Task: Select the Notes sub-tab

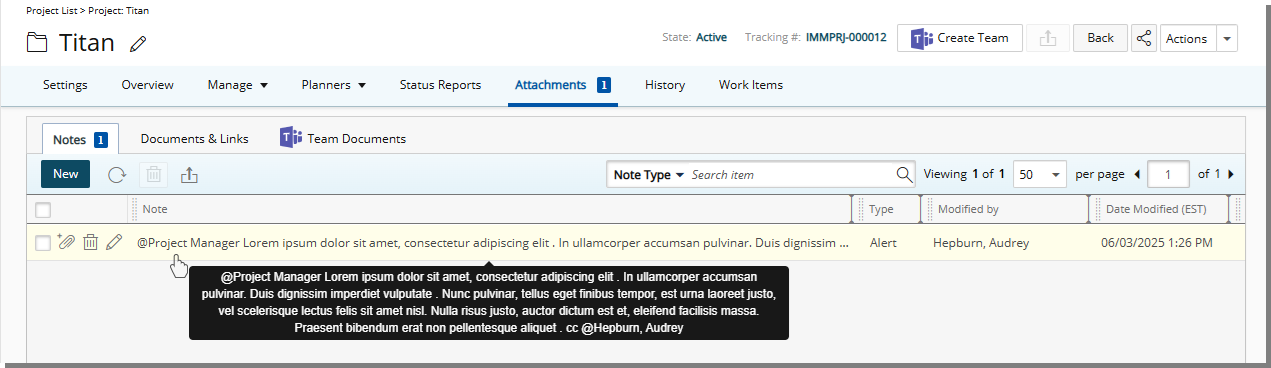Action: coord(80,139)
